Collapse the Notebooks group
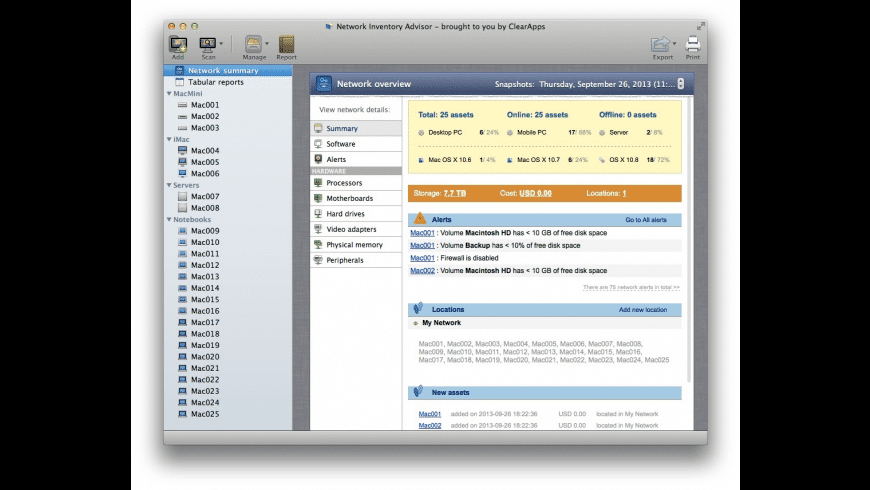The height and width of the screenshot is (490, 870). point(169,219)
